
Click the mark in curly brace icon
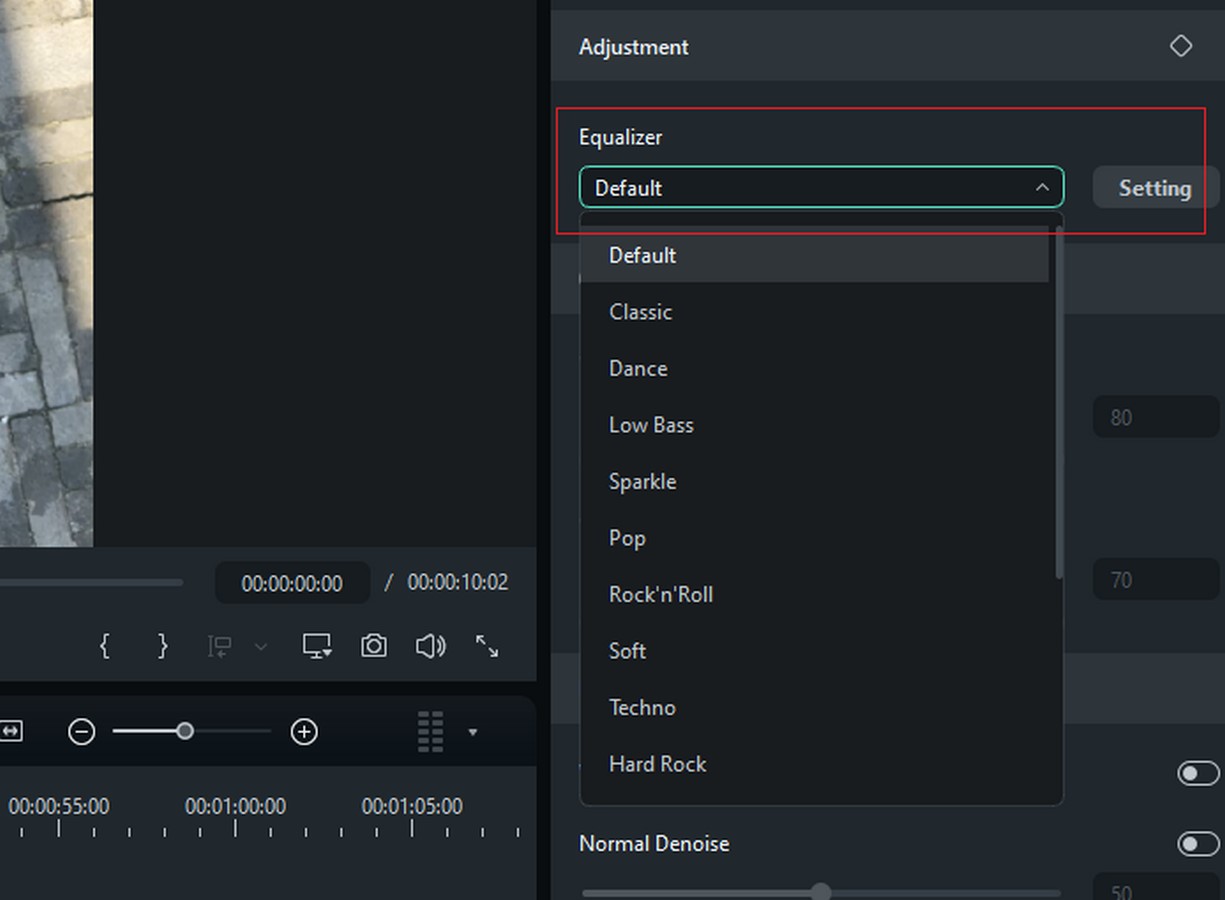(104, 646)
